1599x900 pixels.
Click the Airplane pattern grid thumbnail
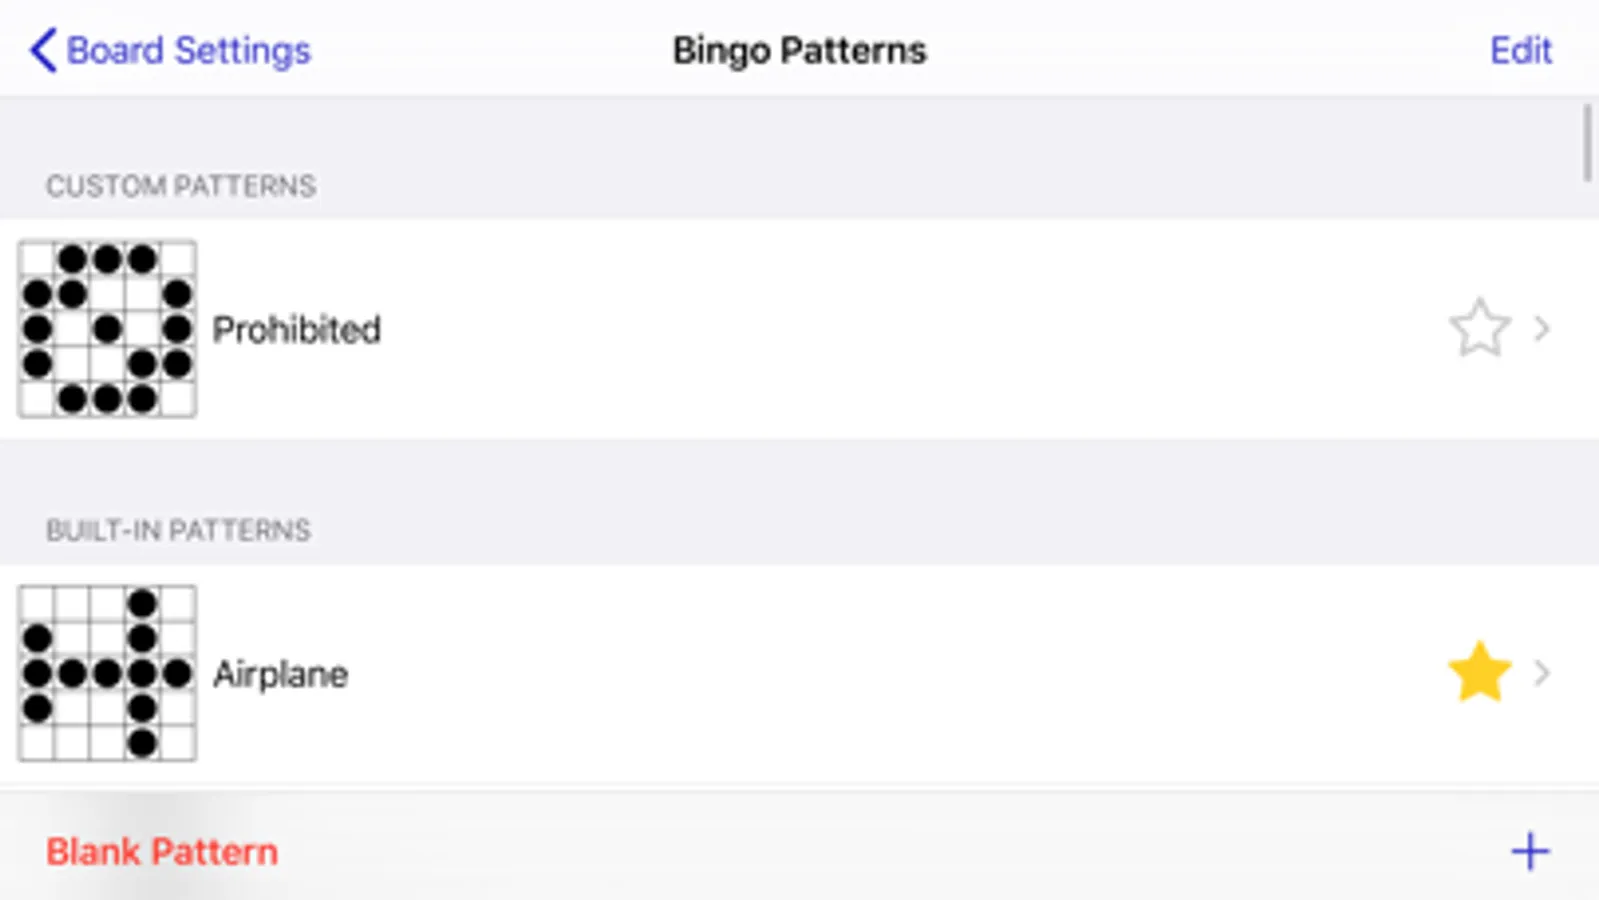click(107, 673)
